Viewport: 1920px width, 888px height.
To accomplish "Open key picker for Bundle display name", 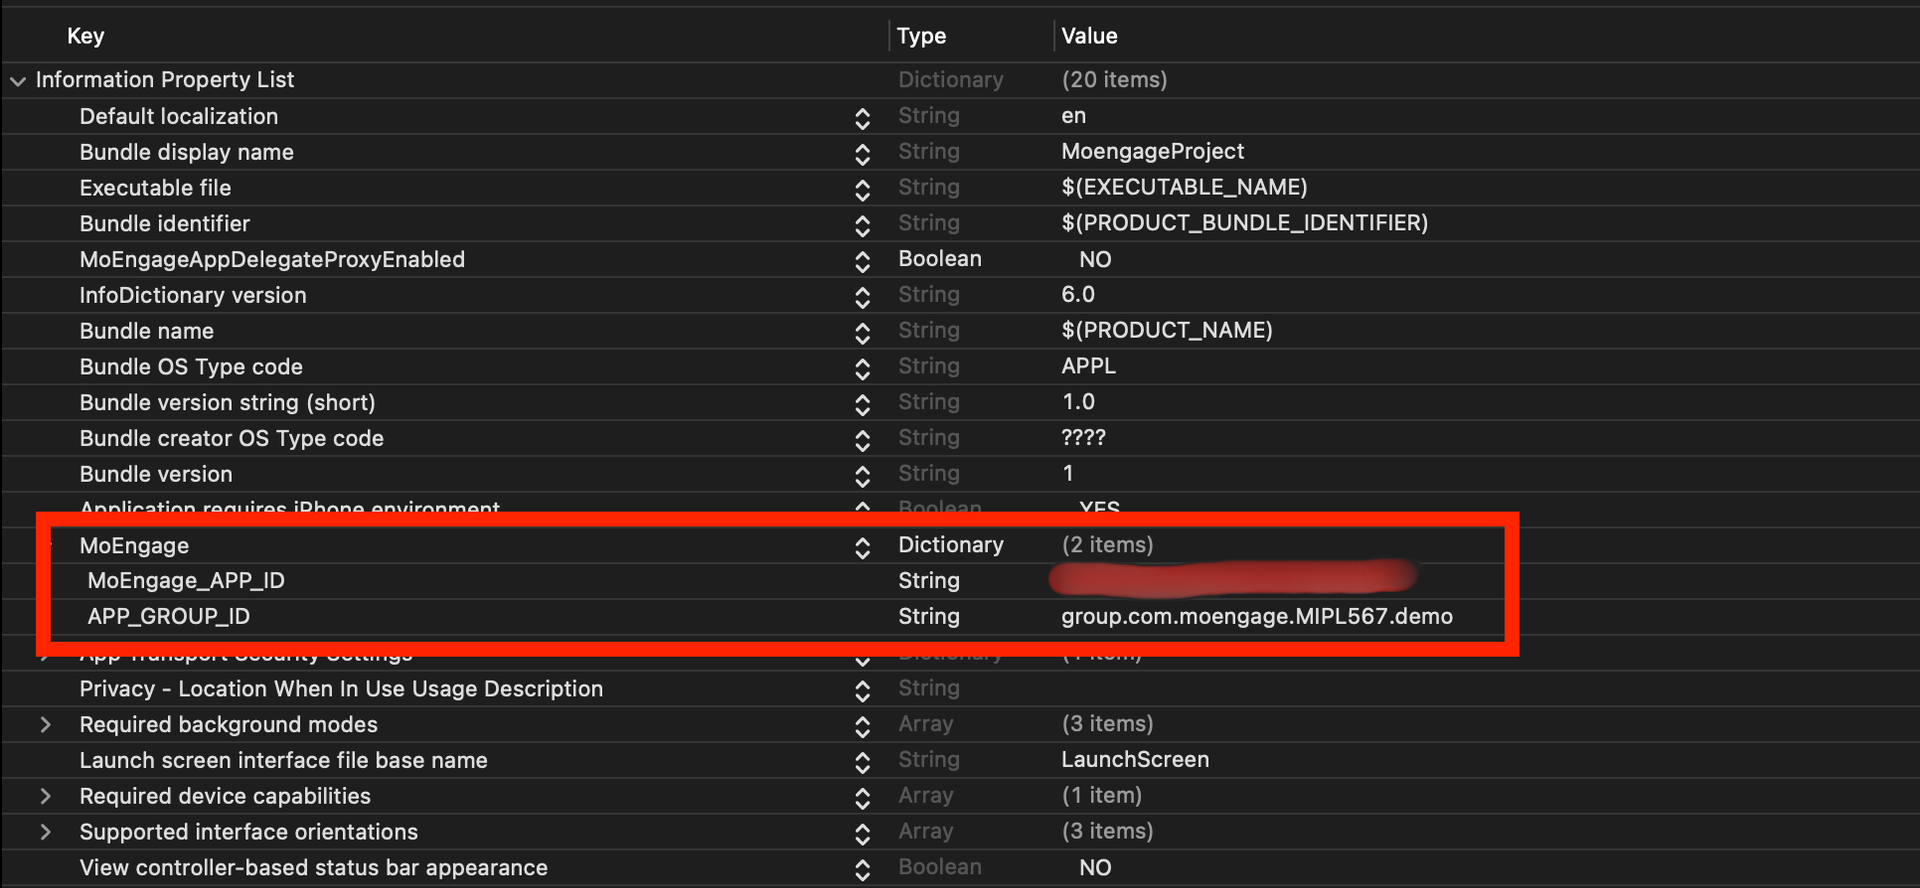I will pyautogui.click(x=862, y=154).
